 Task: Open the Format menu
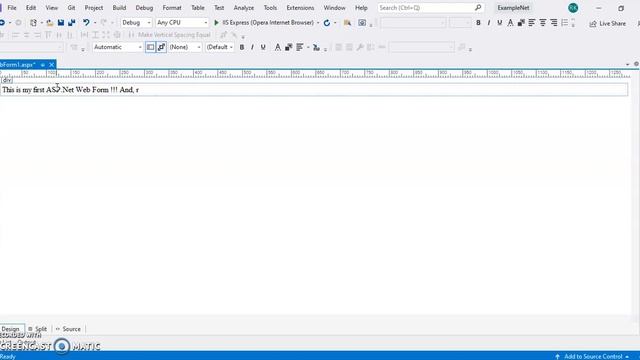[x=172, y=8]
